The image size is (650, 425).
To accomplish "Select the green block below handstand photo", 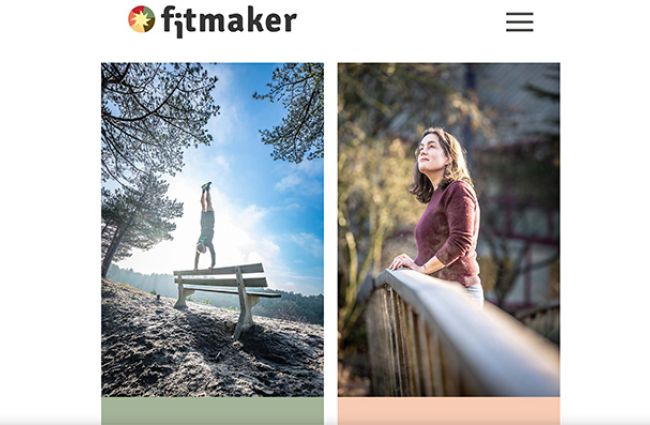I will click(x=212, y=410).
